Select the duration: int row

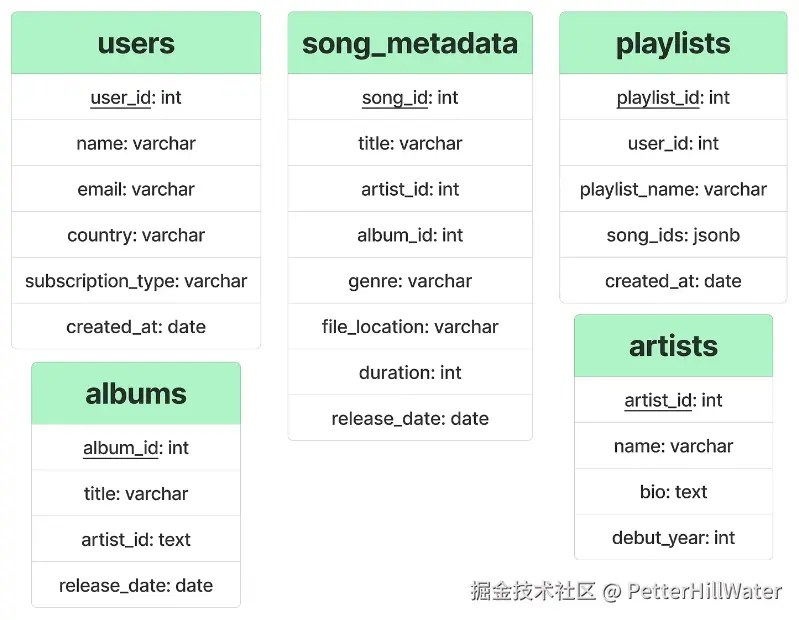coord(410,372)
